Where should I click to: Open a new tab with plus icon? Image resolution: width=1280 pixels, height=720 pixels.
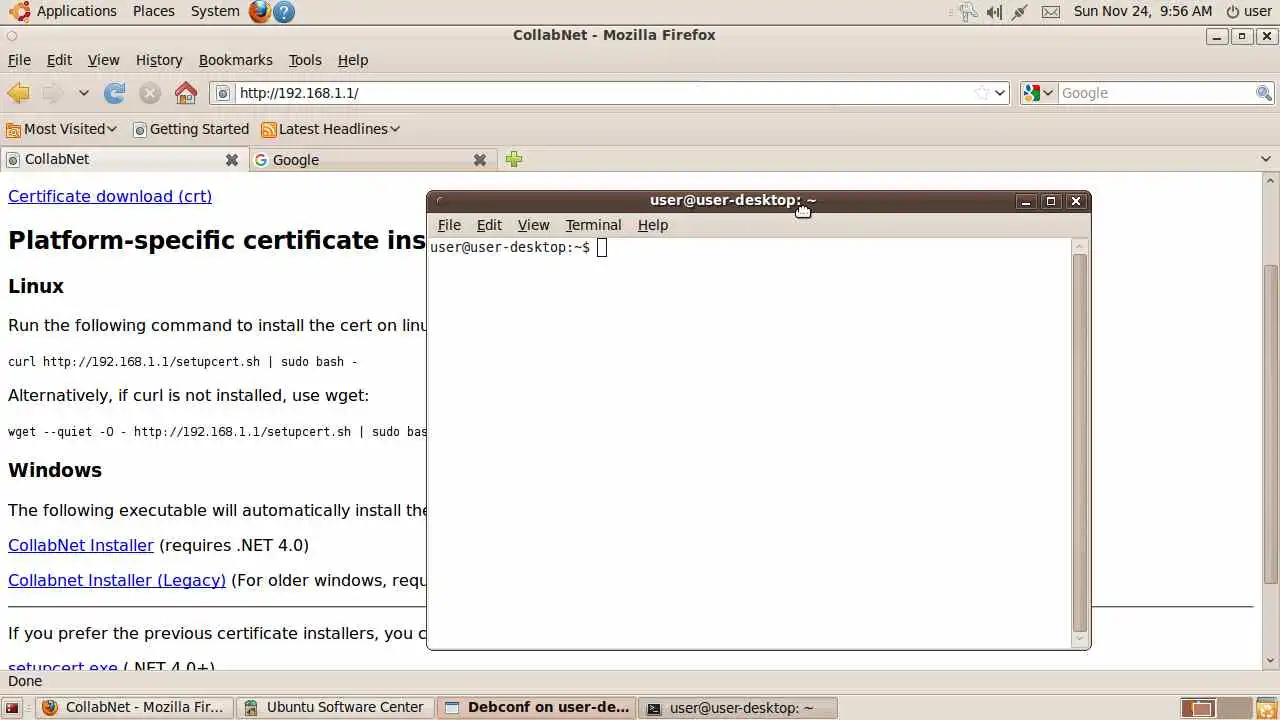point(514,159)
